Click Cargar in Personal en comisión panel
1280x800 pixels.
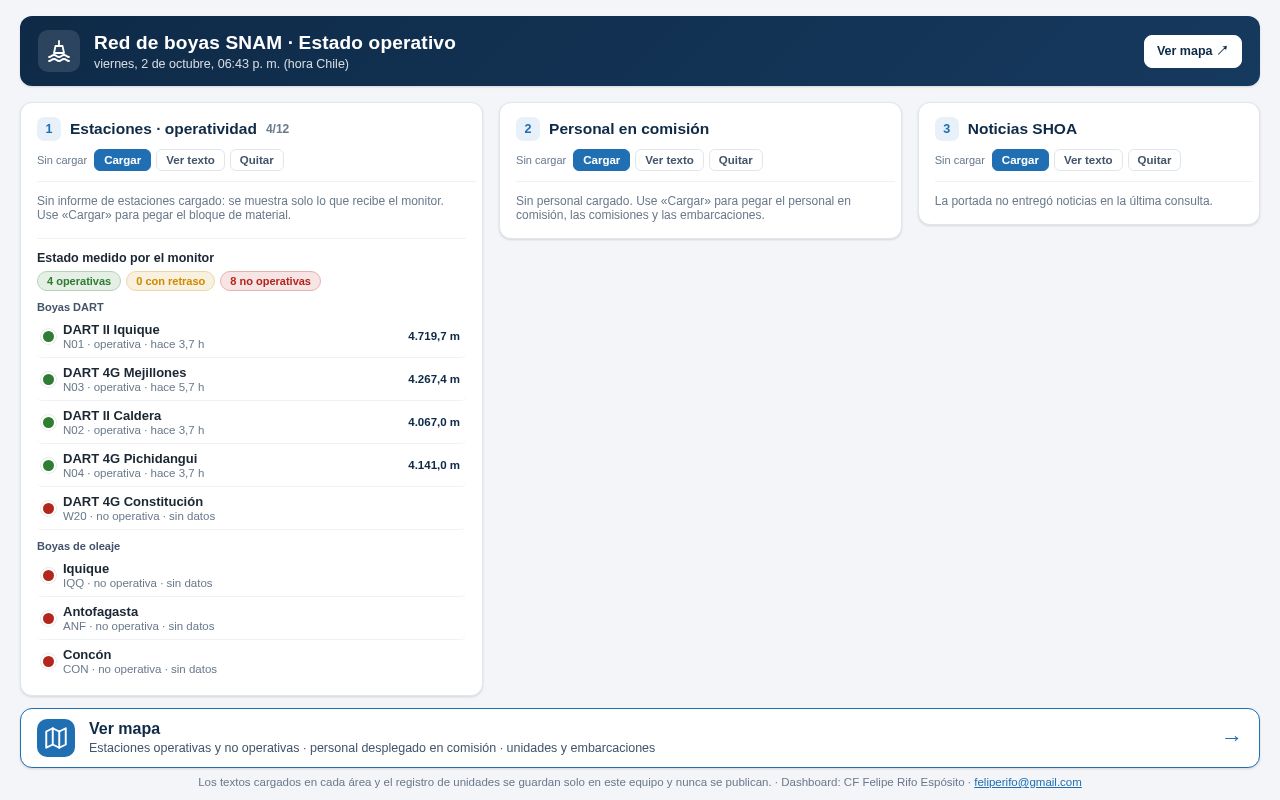[x=601, y=160]
